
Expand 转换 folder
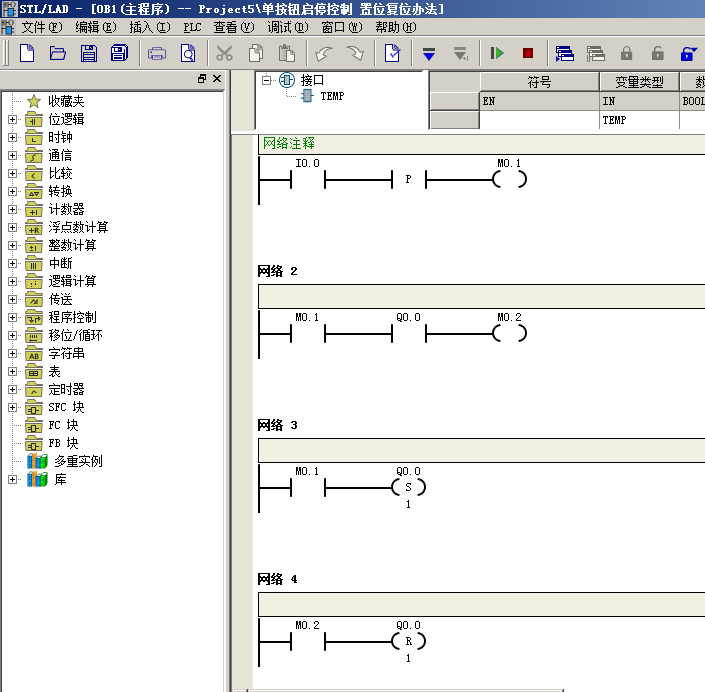click(x=13, y=192)
